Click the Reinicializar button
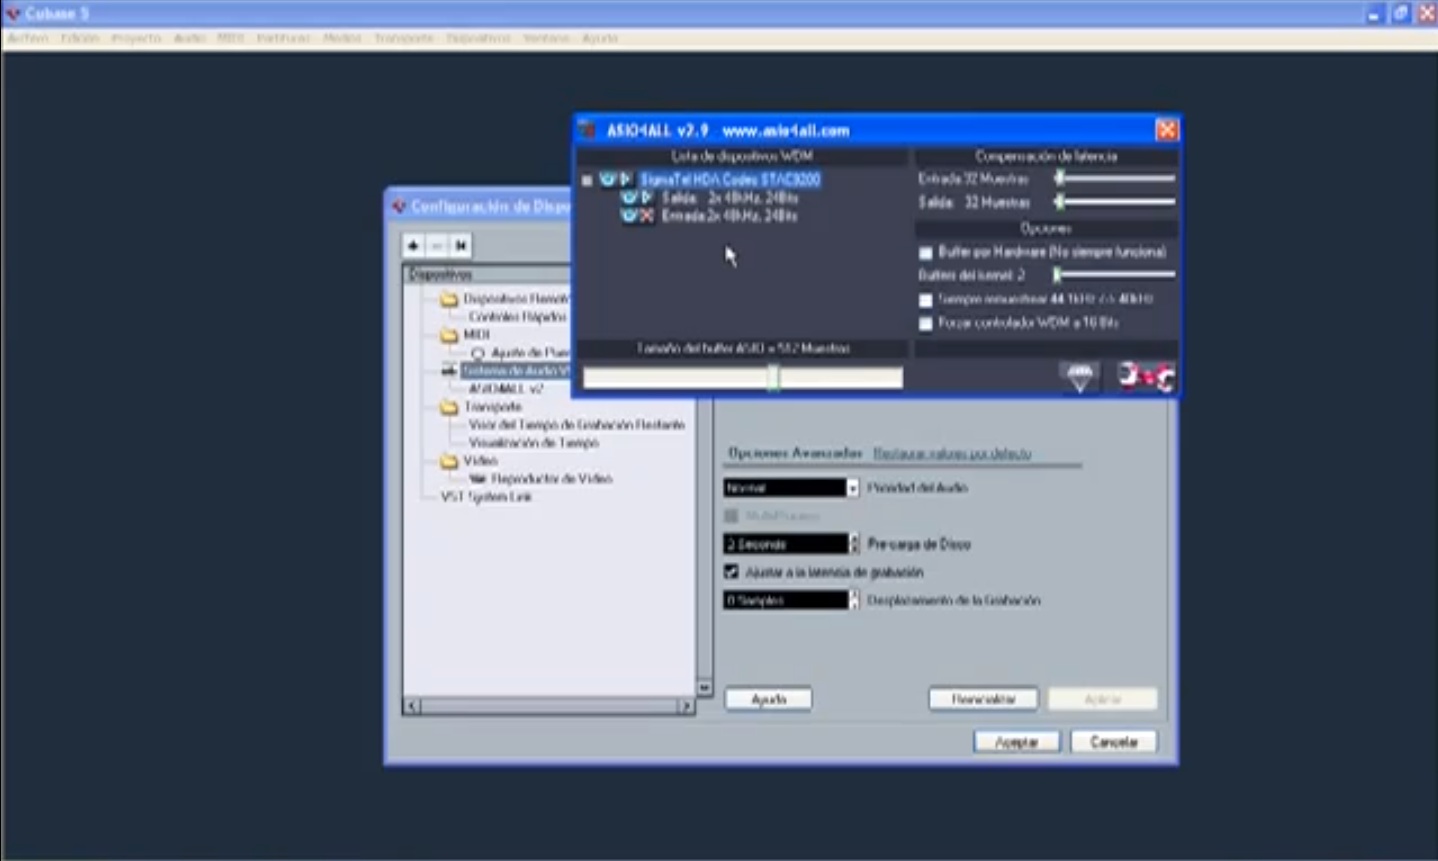Screen dimensions: 1438x861 [x=983, y=699]
